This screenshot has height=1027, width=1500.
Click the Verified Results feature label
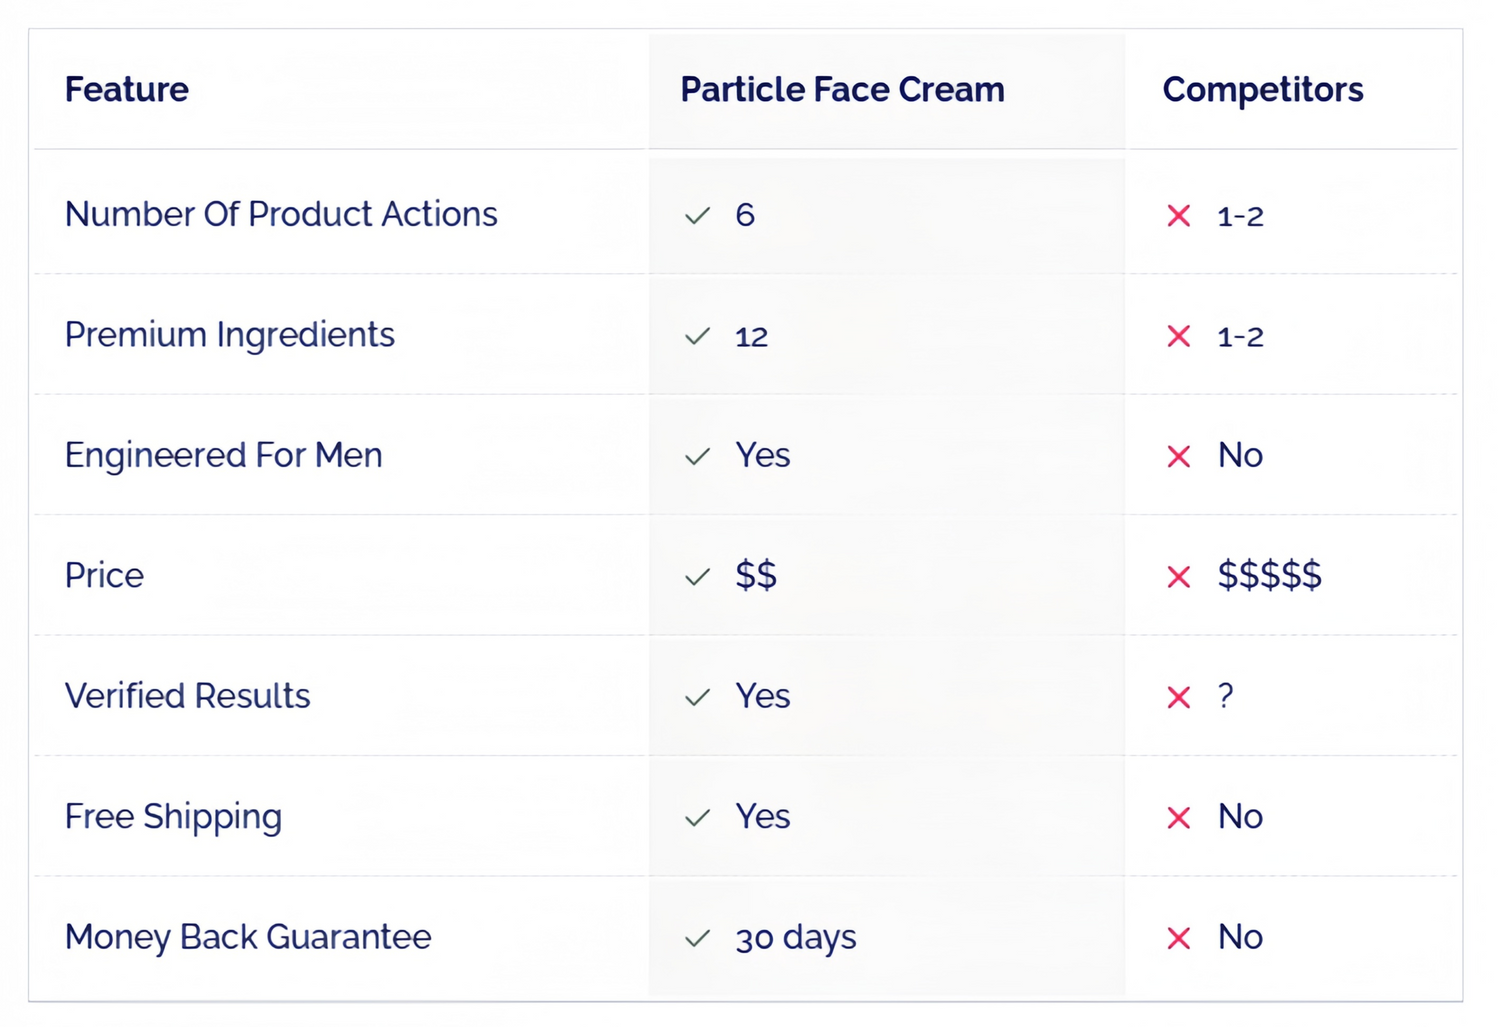(x=188, y=696)
